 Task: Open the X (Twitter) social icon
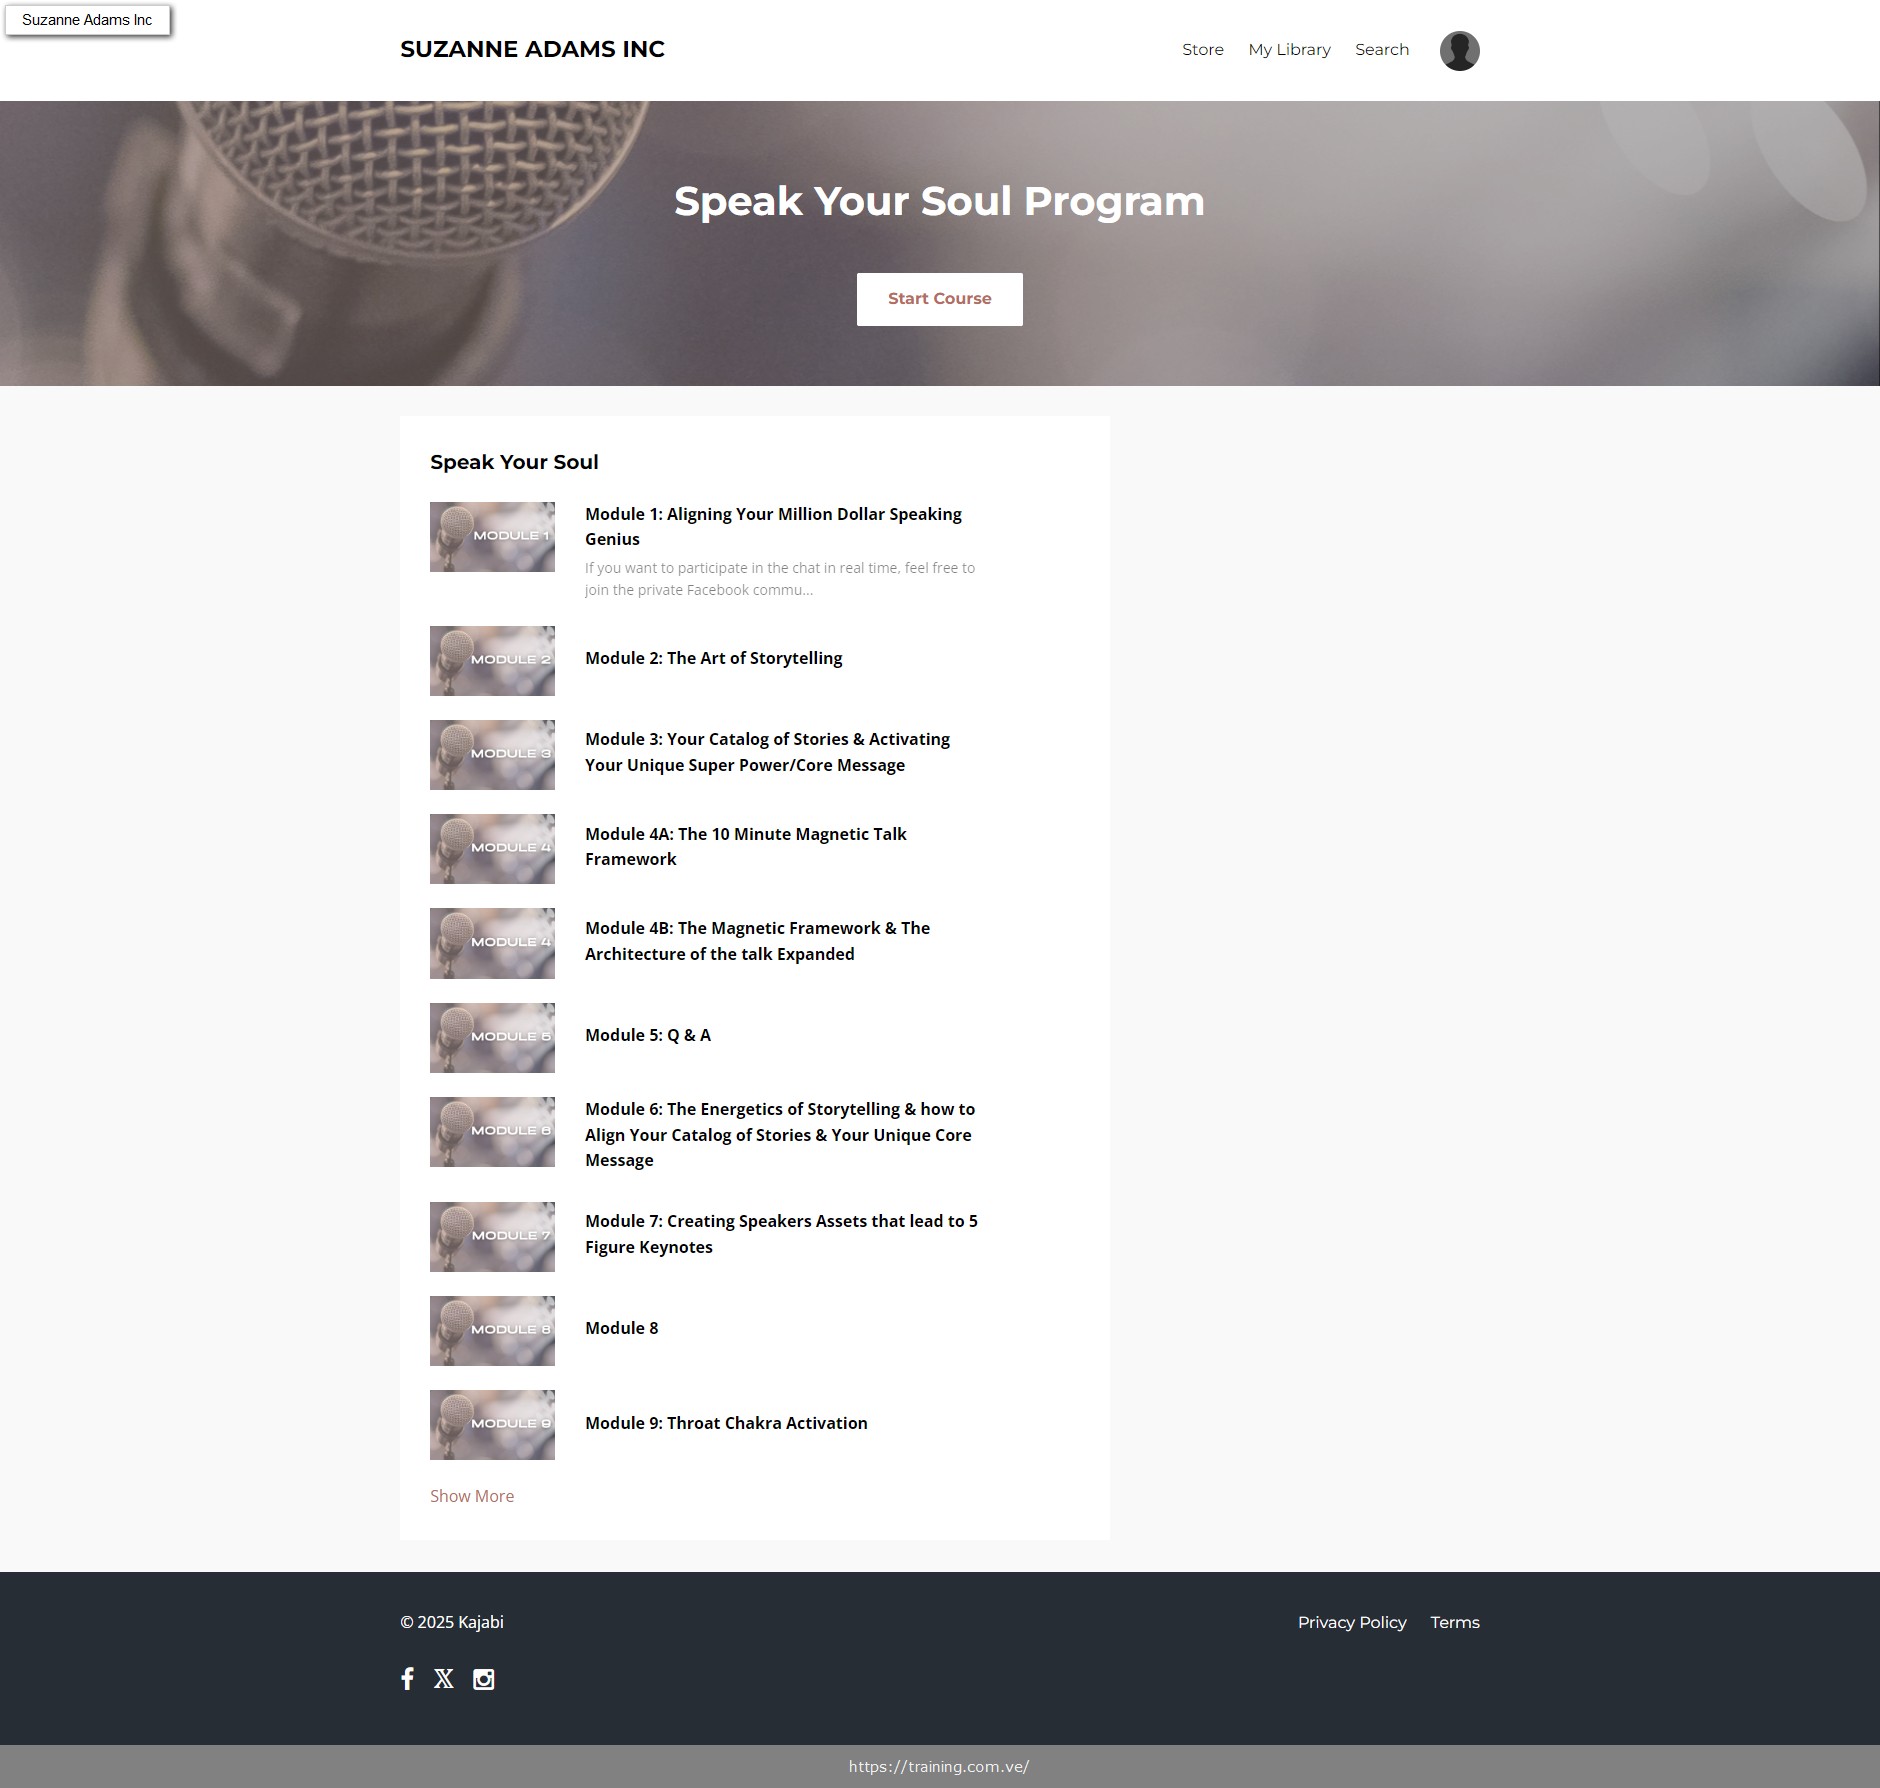click(444, 1679)
